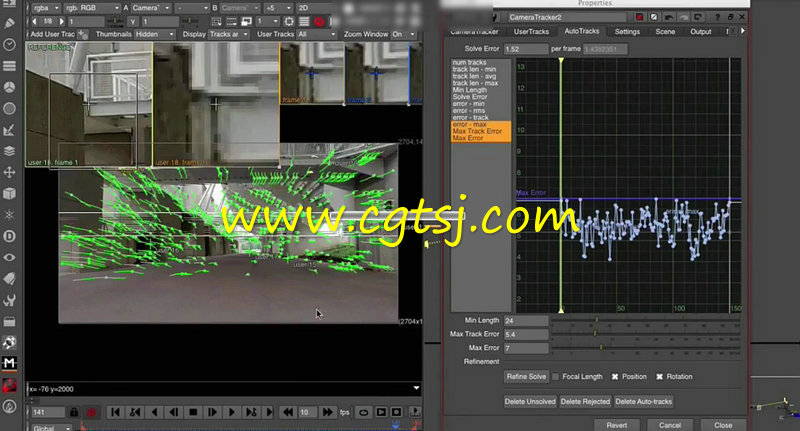The width and height of the screenshot is (800, 431).
Task: Open the Views nodes eye icon
Action: pyautogui.click(x=9, y=258)
